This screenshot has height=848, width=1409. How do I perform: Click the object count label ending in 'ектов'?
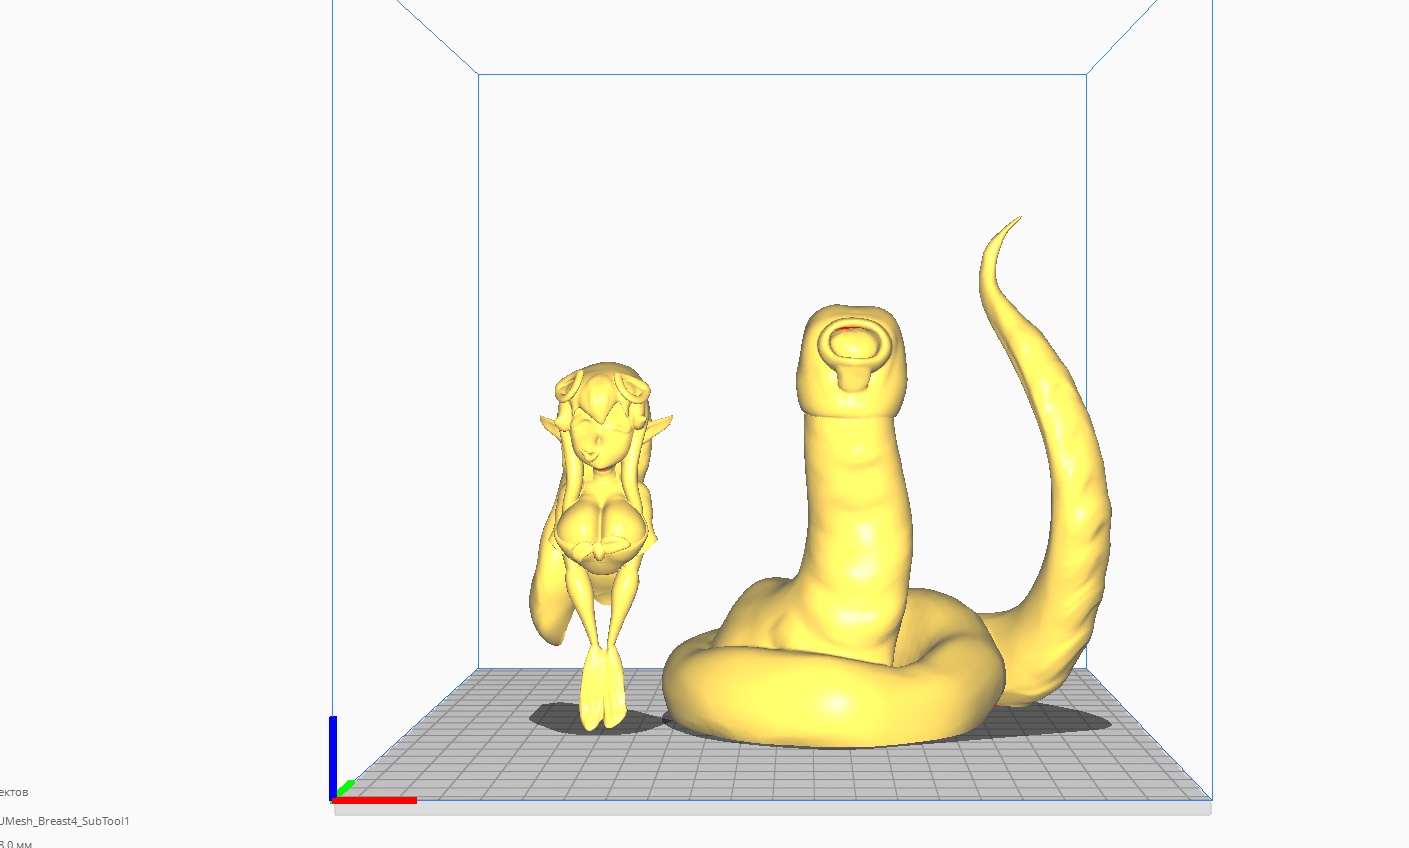click(15, 790)
